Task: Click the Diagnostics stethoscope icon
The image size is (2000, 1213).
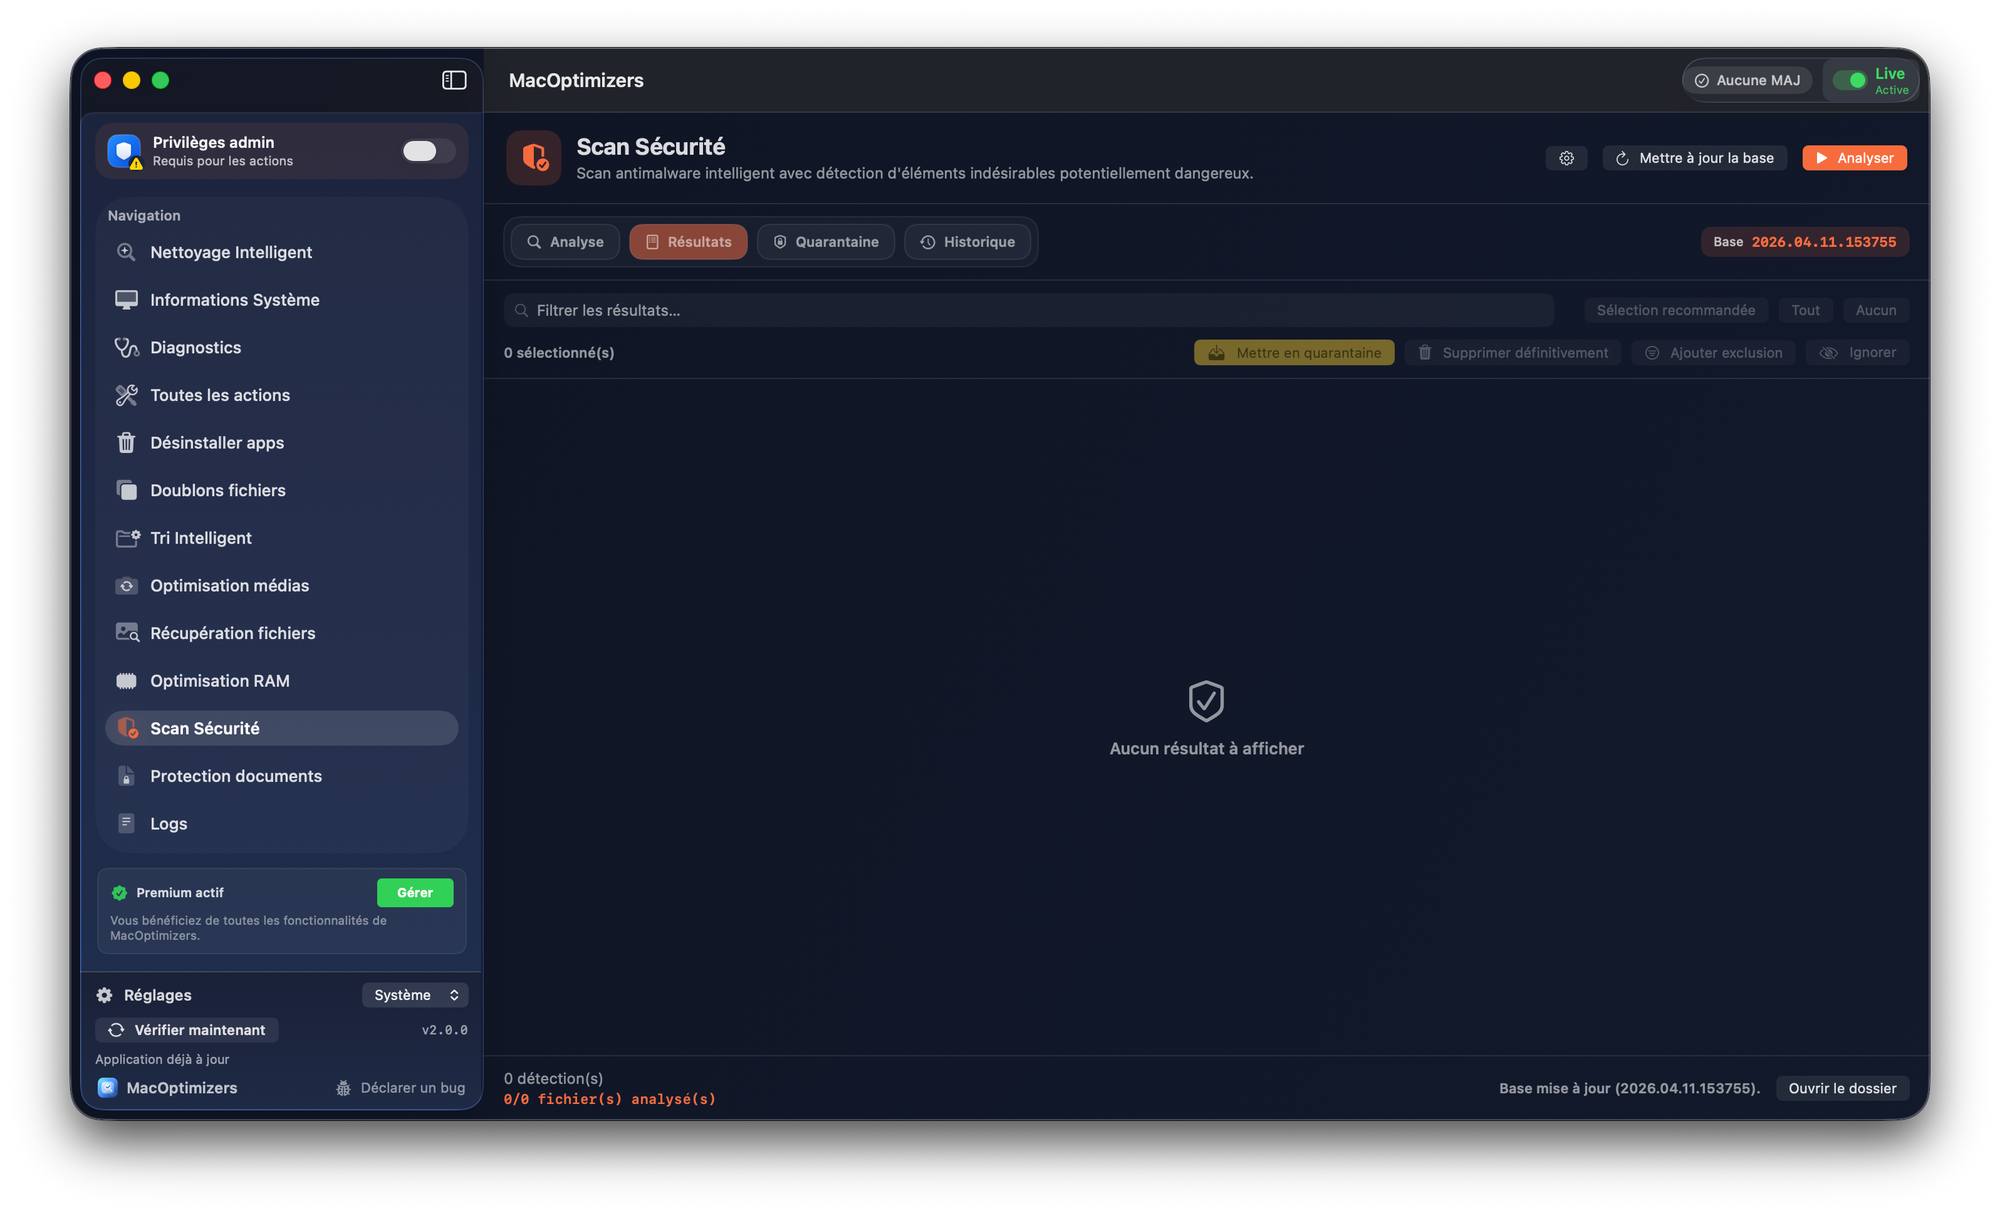Action: [x=126, y=348]
